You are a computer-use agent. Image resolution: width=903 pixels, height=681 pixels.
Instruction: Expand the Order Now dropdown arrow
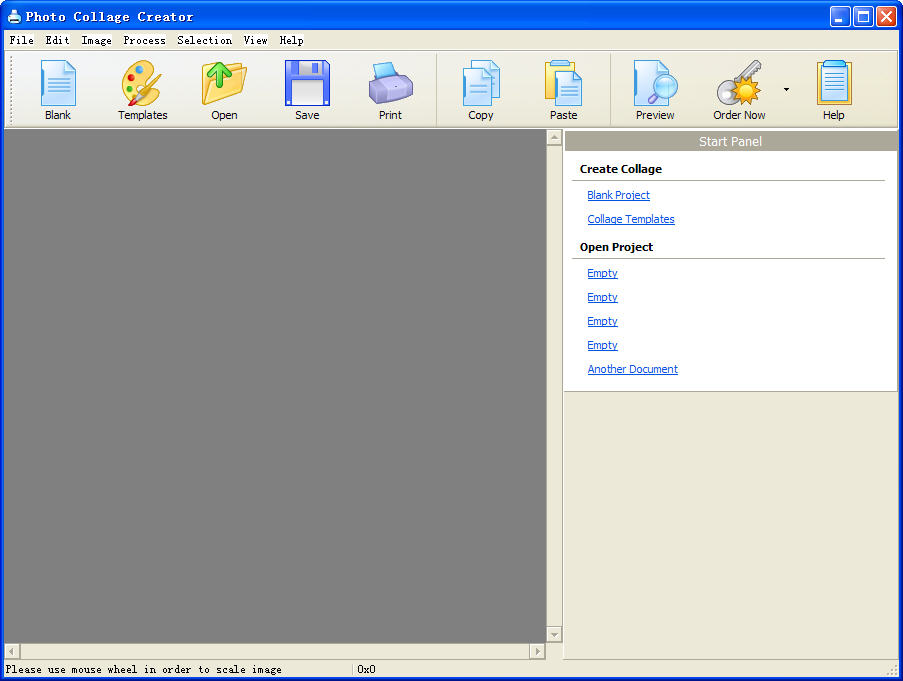(786, 89)
